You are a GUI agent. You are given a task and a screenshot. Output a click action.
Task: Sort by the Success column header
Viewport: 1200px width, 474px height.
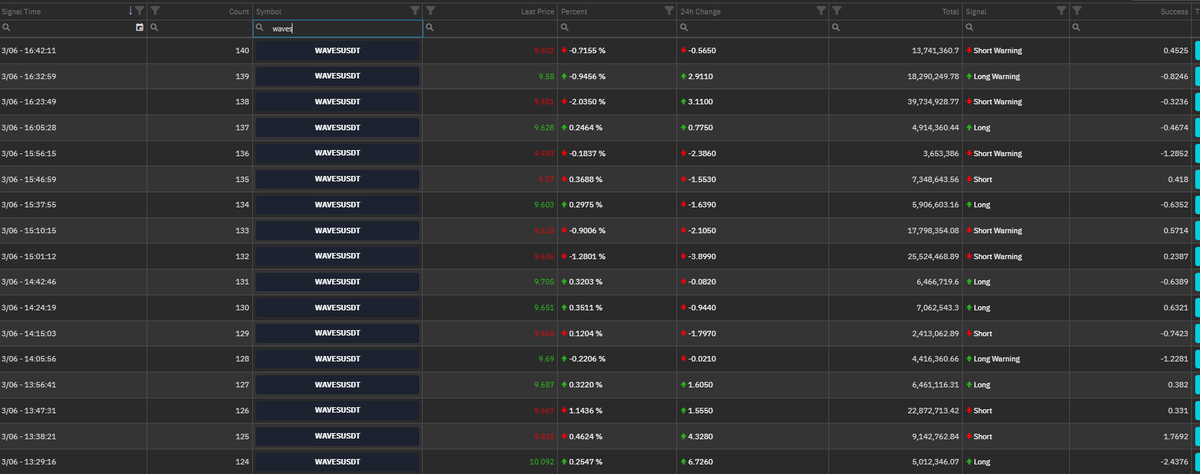click(x=1174, y=11)
